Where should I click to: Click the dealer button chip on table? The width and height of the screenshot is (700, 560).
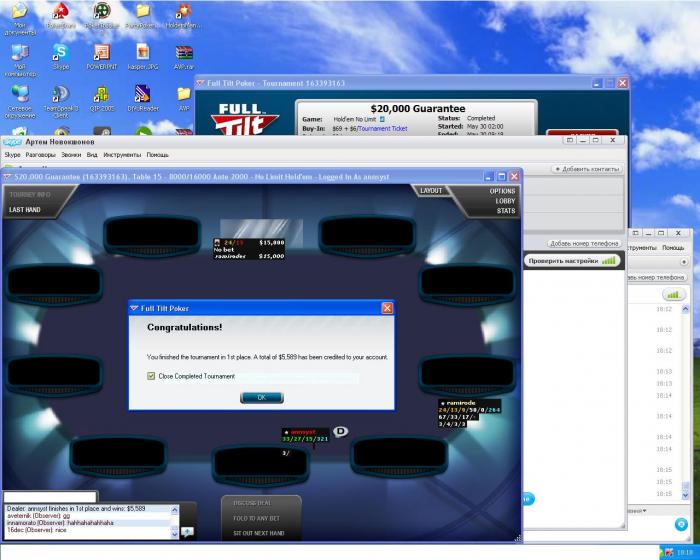[341, 431]
